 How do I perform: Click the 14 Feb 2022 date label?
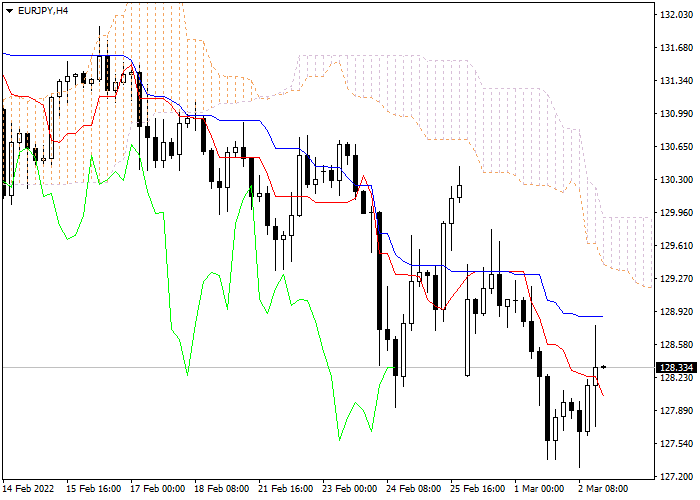click(29, 489)
